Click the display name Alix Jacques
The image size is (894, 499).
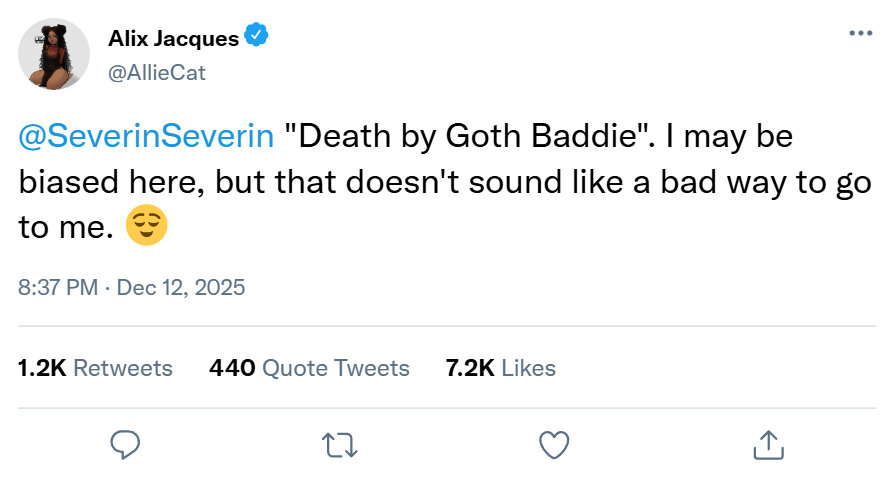click(173, 39)
